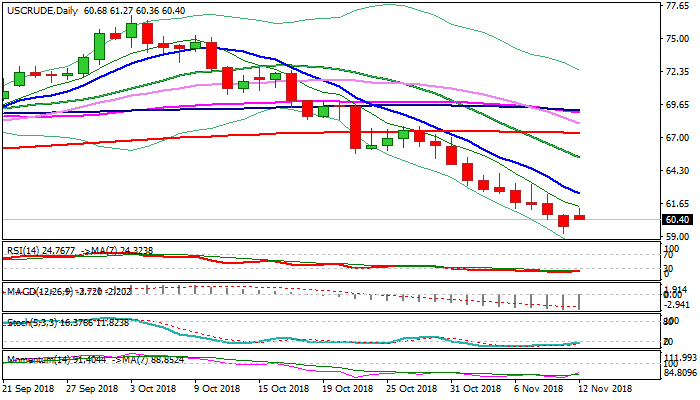This screenshot has height=400, width=700.
Task: Click the tall red candle near 19 Oct
Action: pyautogui.click(x=355, y=127)
